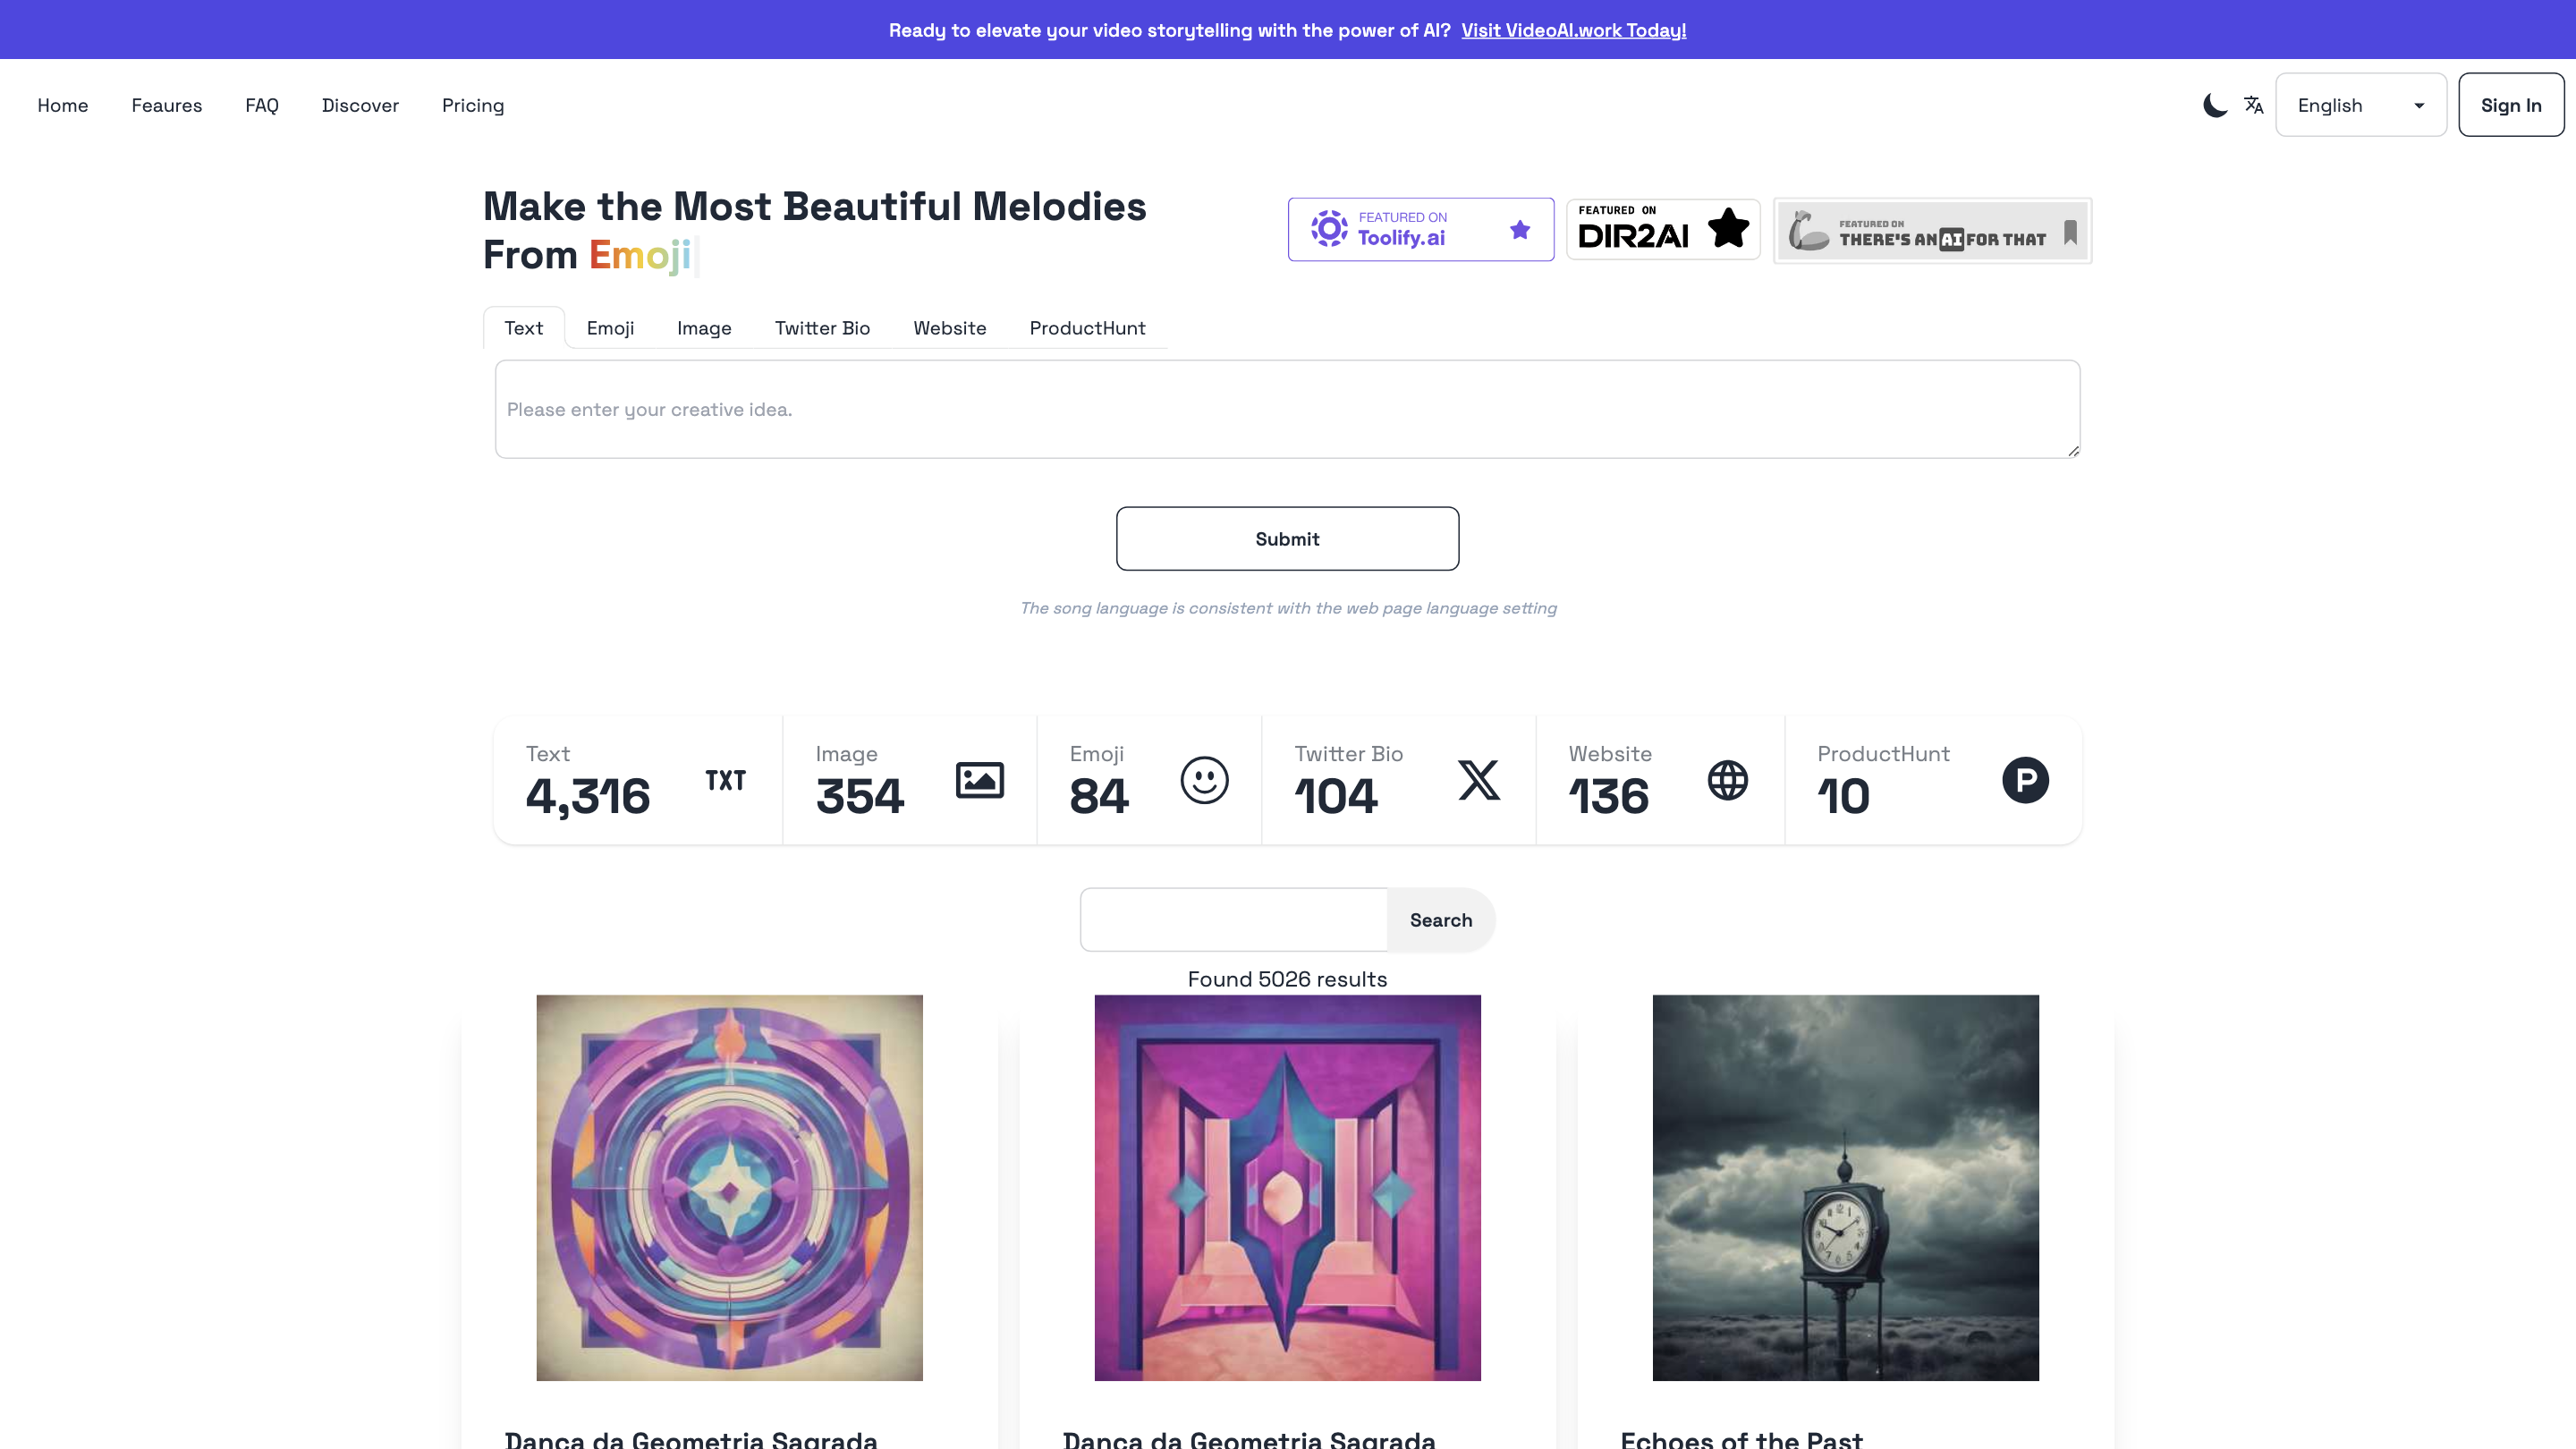
Task: Open the Visit VideoAI.work Today link
Action: [1573, 30]
